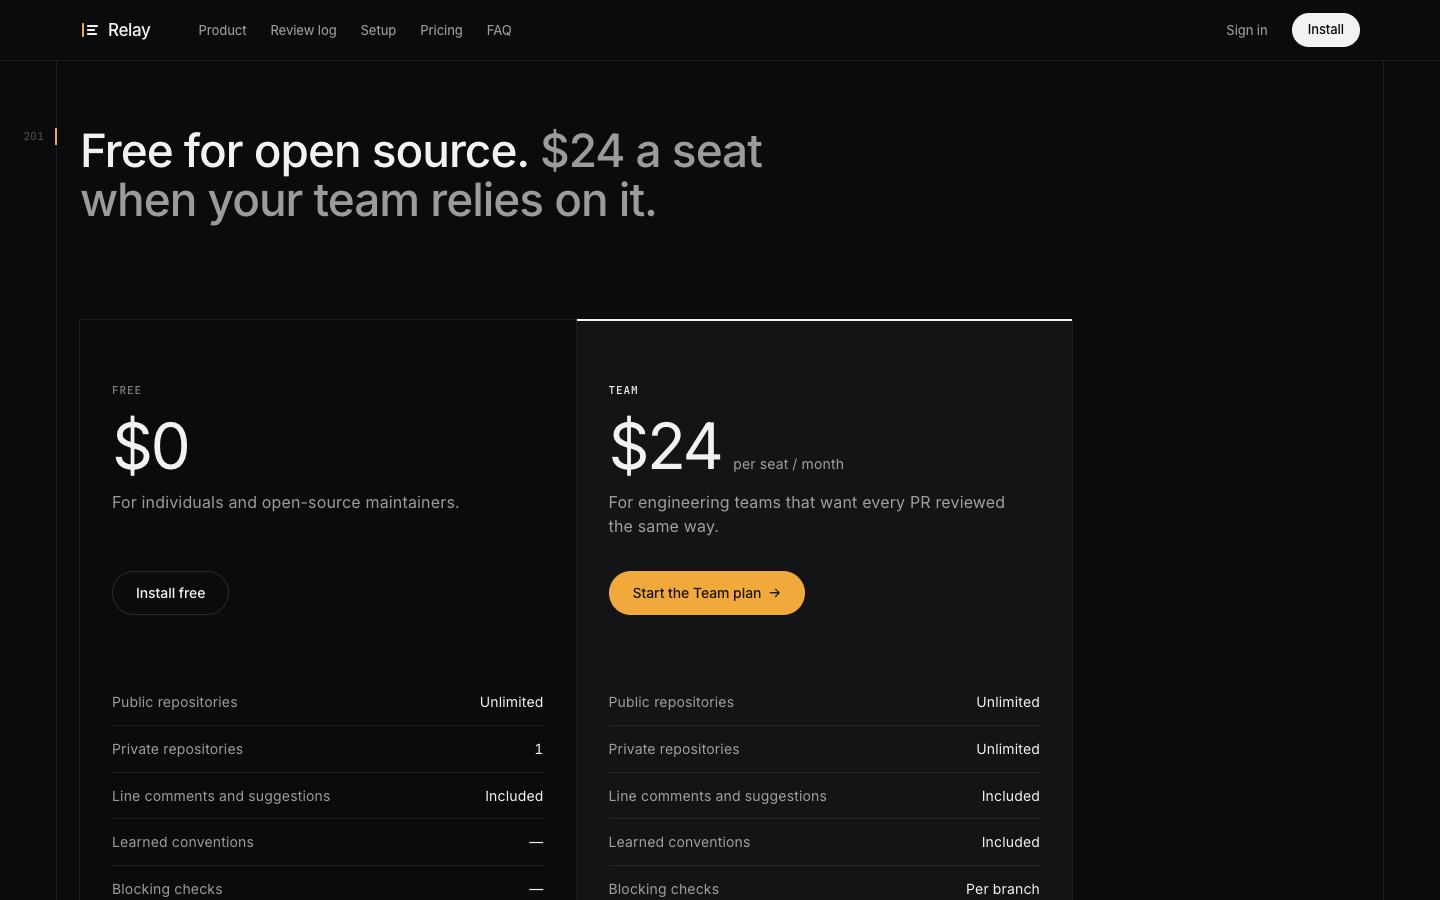
Task: Click the line number 201 marker
Action: pyautogui.click(x=34, y=136)
